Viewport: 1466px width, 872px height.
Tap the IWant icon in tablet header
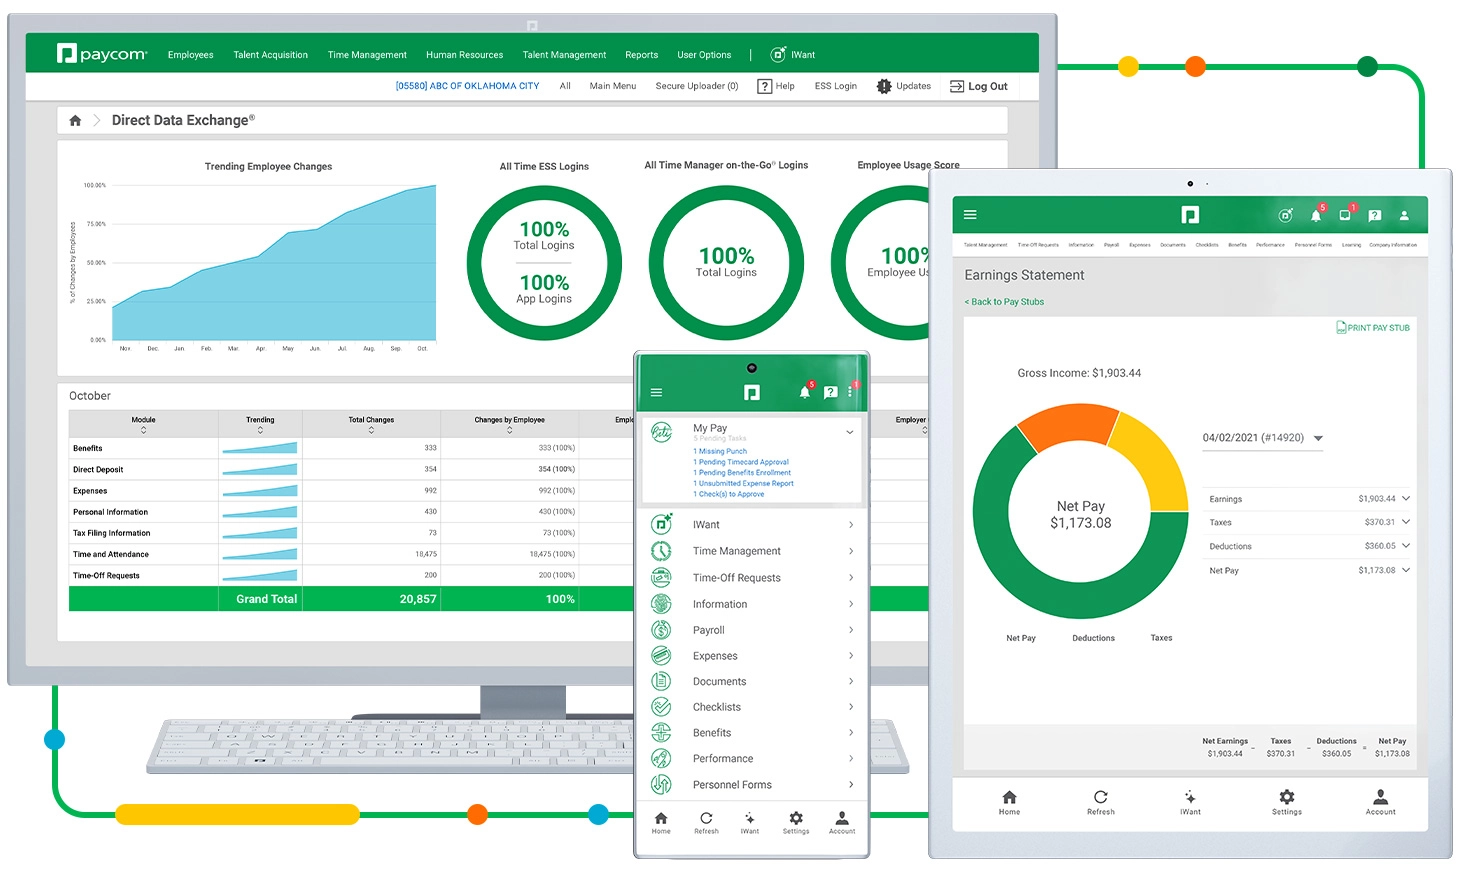(x=1286, y=215)
